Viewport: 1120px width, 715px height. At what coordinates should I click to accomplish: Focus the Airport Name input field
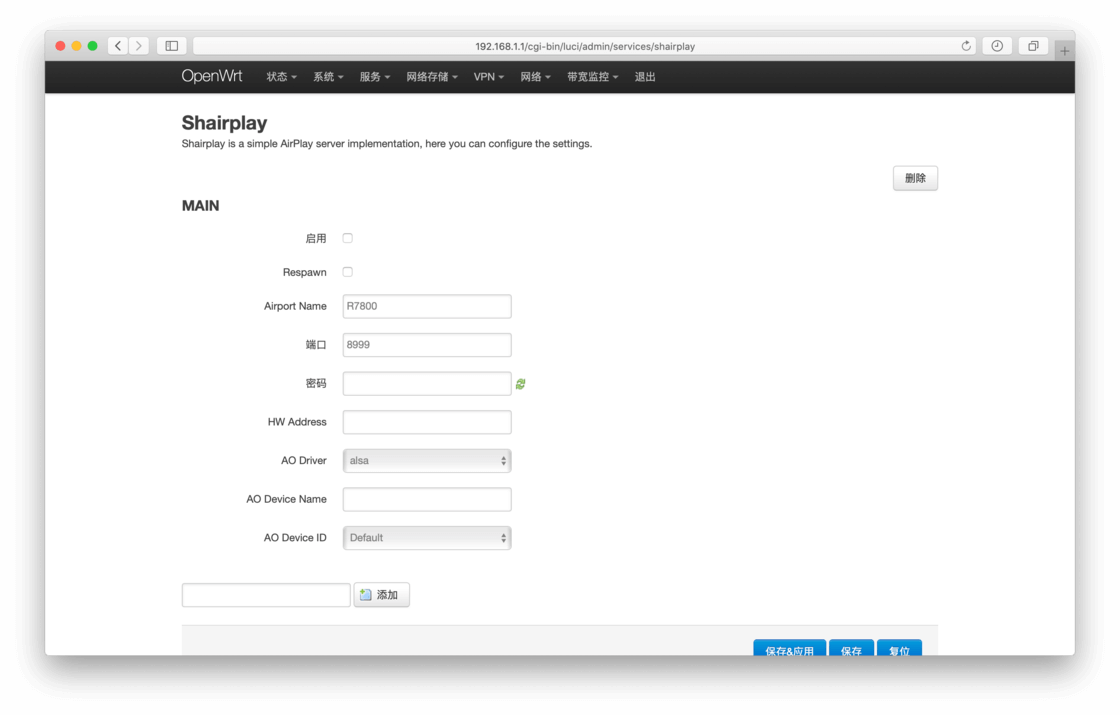tap(427, 307)
